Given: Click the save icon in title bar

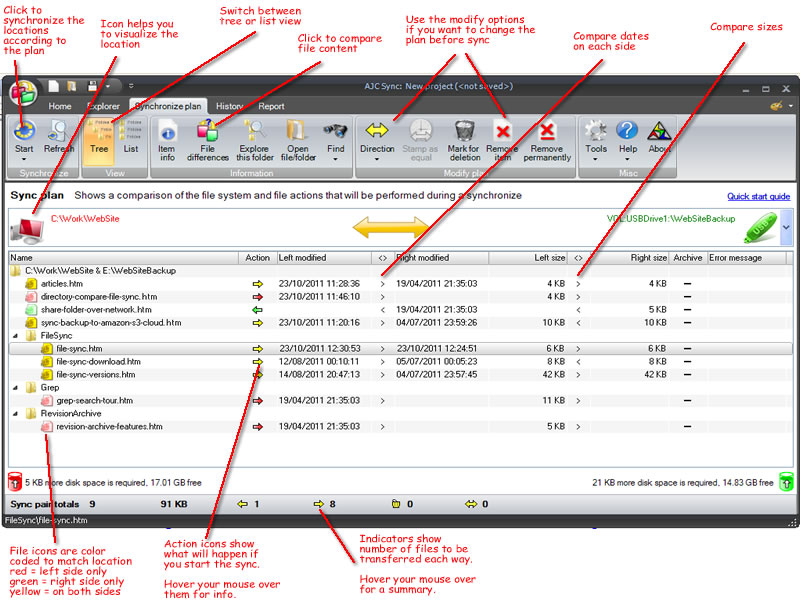Looking at the screenshot, I should [x=92, y=86].
